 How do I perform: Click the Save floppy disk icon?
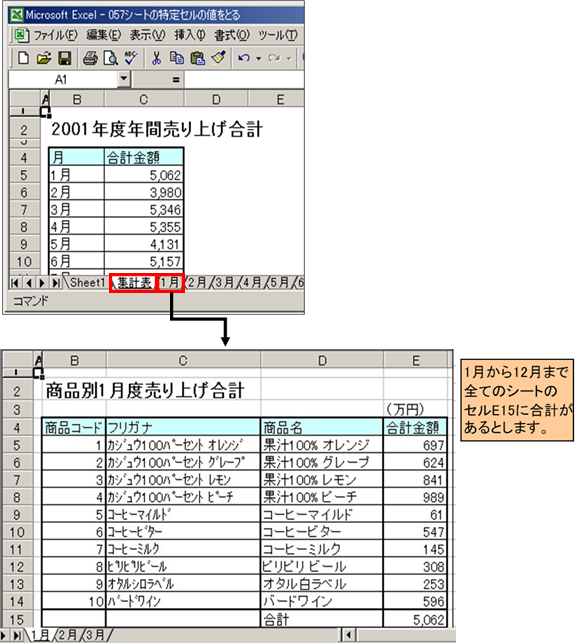click(x=65, y=58)
